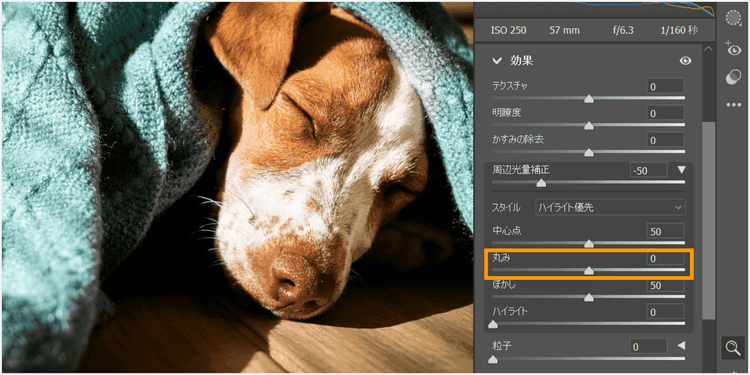Select the Zoom magnifier tool
750x375 pixels.
733,347
